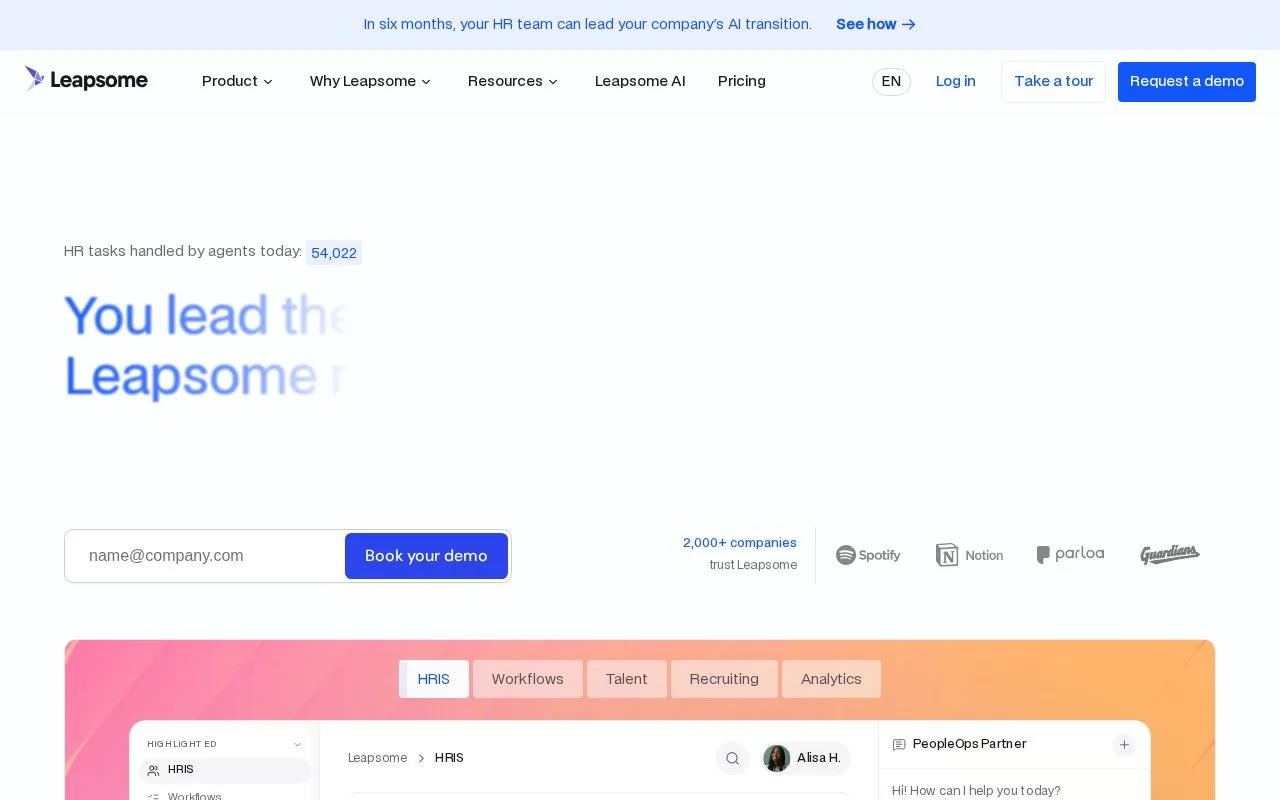The width and height of the screenshot is (1280, 800).
Task: Open the Resources dropdown menu
Action: [513, 81]
